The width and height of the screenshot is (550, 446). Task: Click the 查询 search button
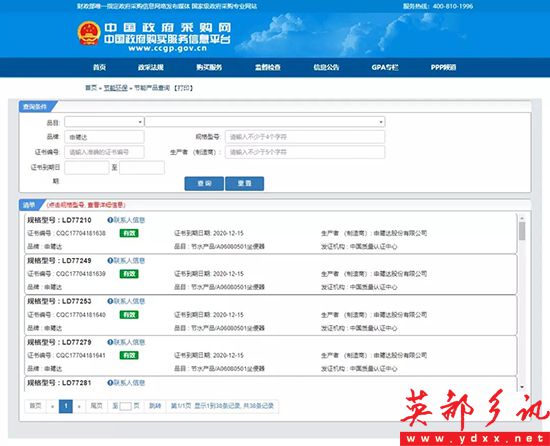point(204,183)
